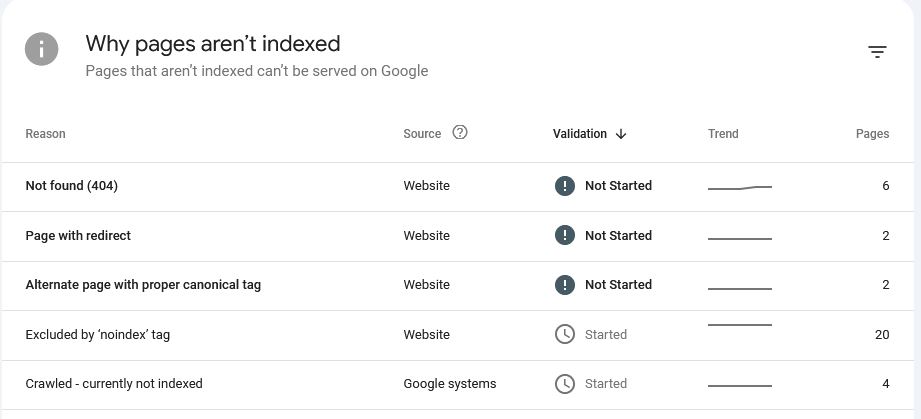Image resolution: width=921 pixels, height=419 pixels.
Task: Click clock icon in Excluded by 'noindex' row
Action: point(564,334)
